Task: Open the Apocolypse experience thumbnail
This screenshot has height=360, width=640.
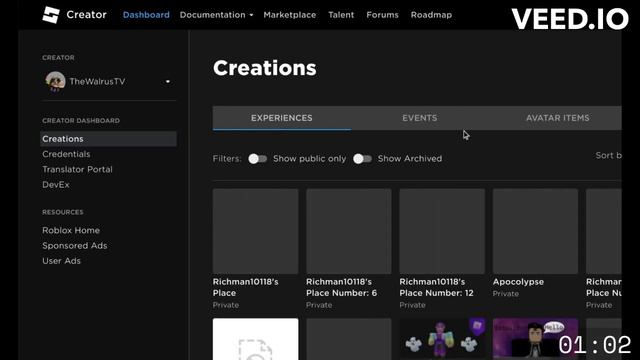Action: [535, 231]
